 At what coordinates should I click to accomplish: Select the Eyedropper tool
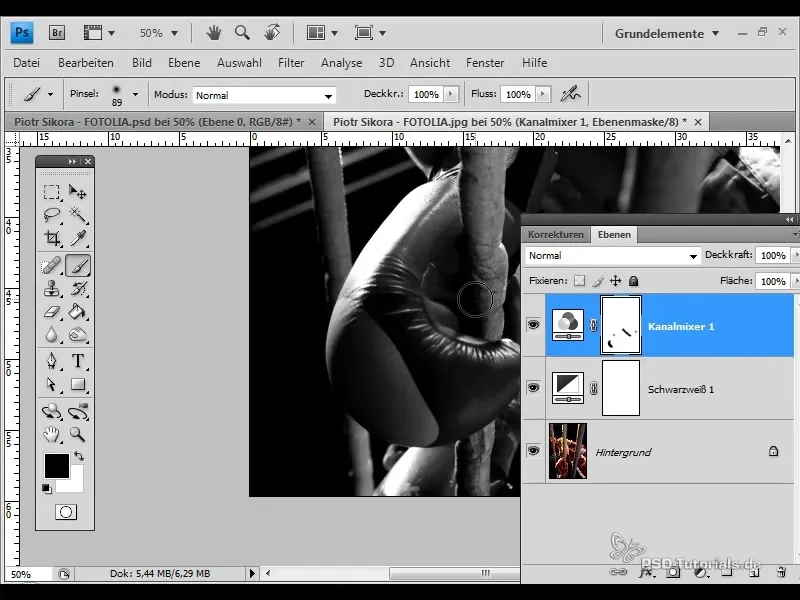pyautogui.click(x=78, y=238)
